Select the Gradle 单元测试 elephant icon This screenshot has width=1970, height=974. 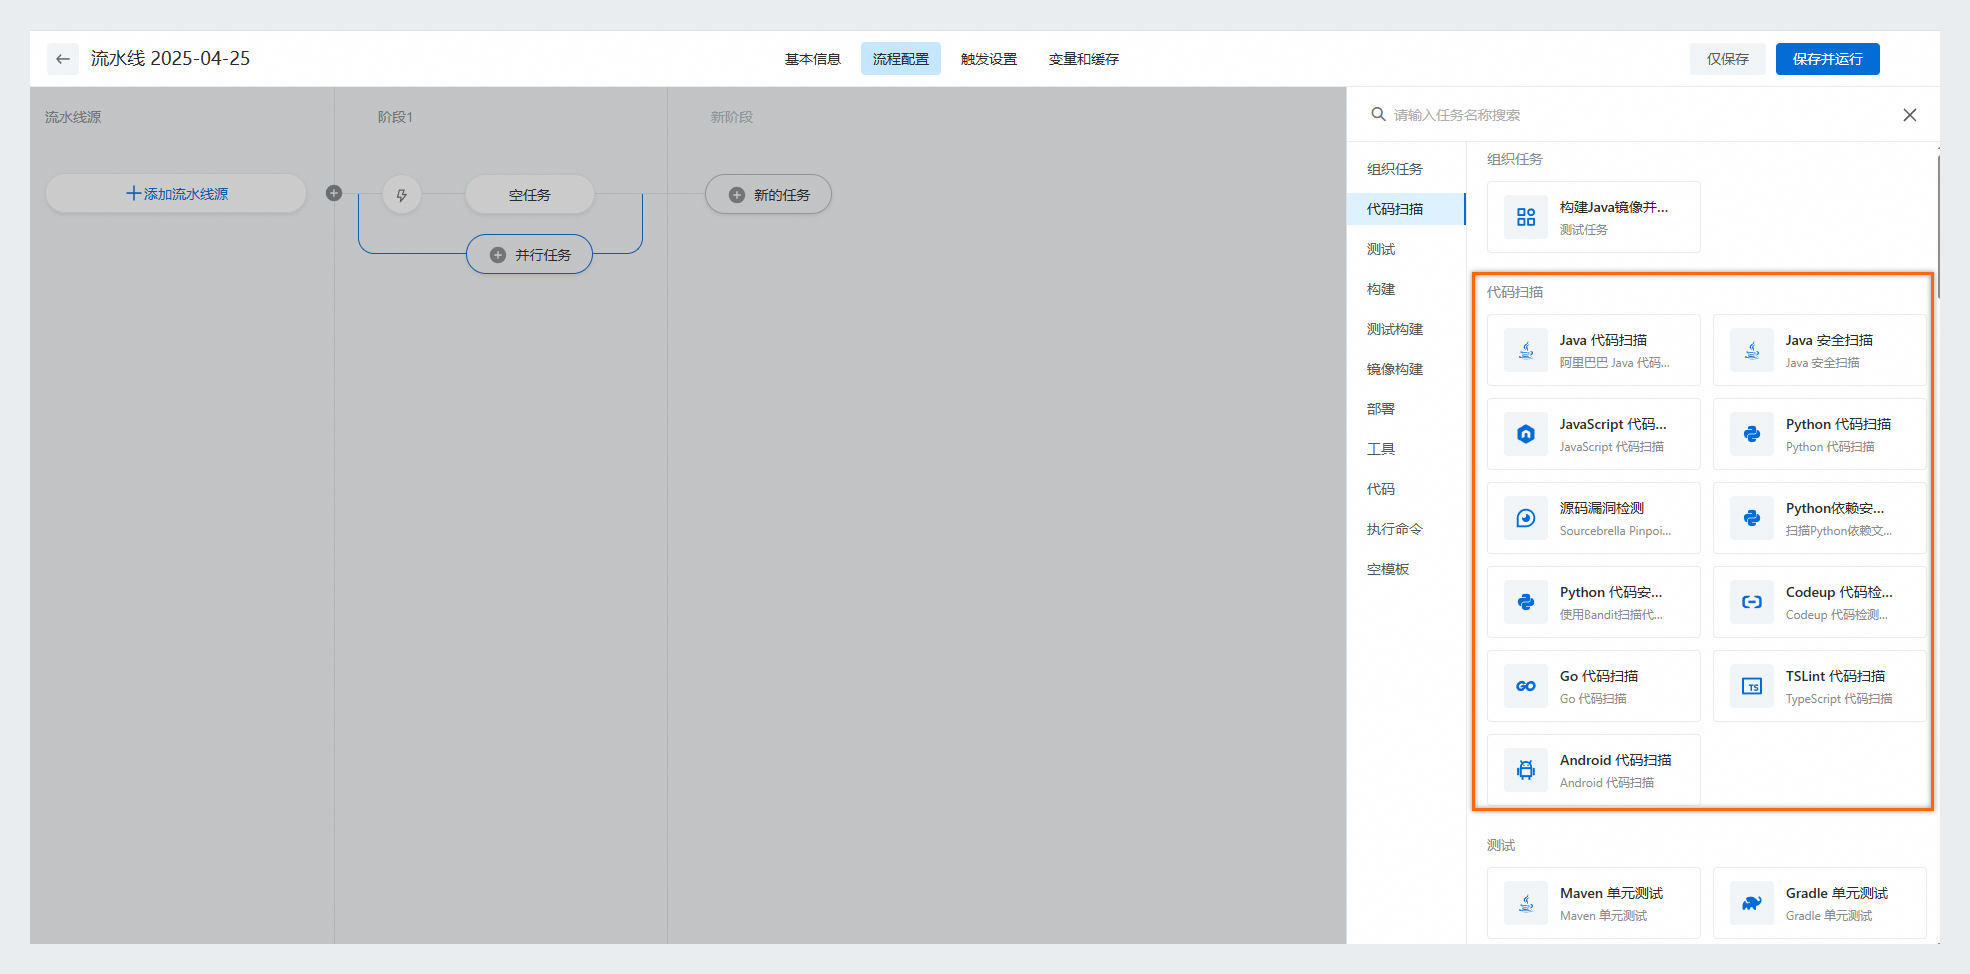click(1752, 903)
